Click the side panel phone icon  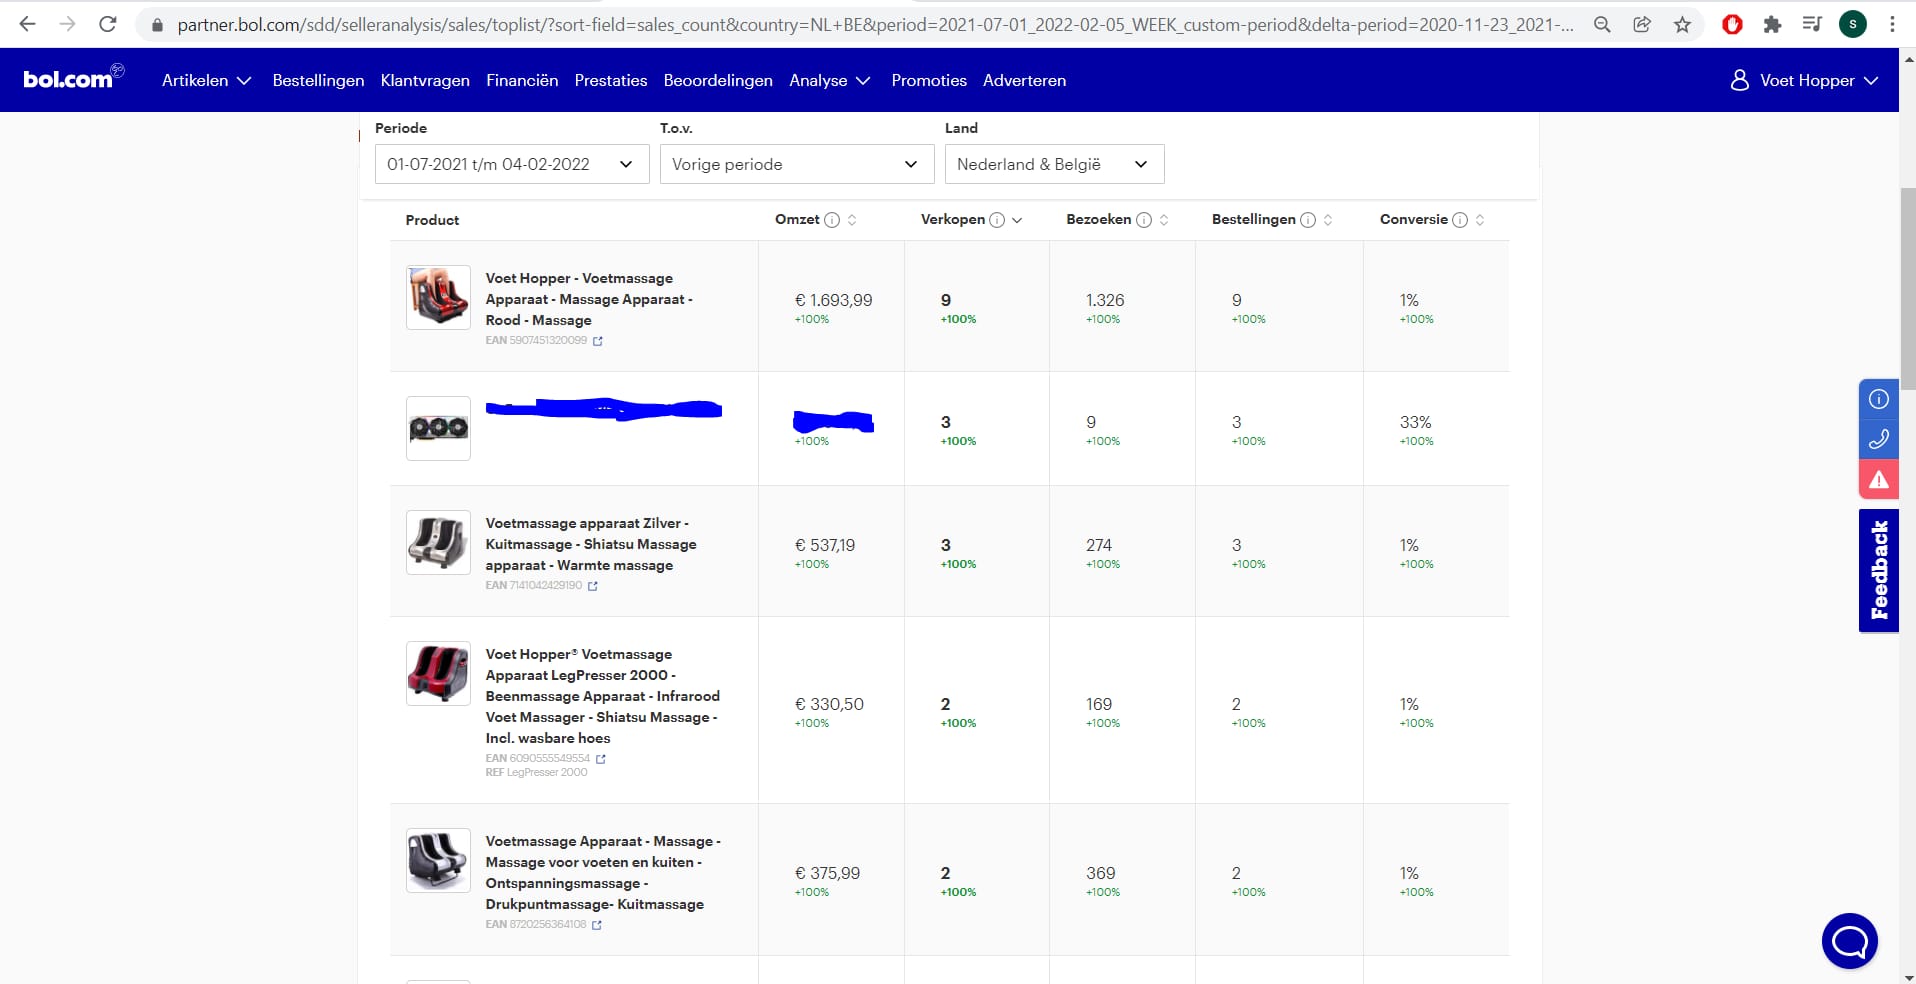(x=1879, y=438)
